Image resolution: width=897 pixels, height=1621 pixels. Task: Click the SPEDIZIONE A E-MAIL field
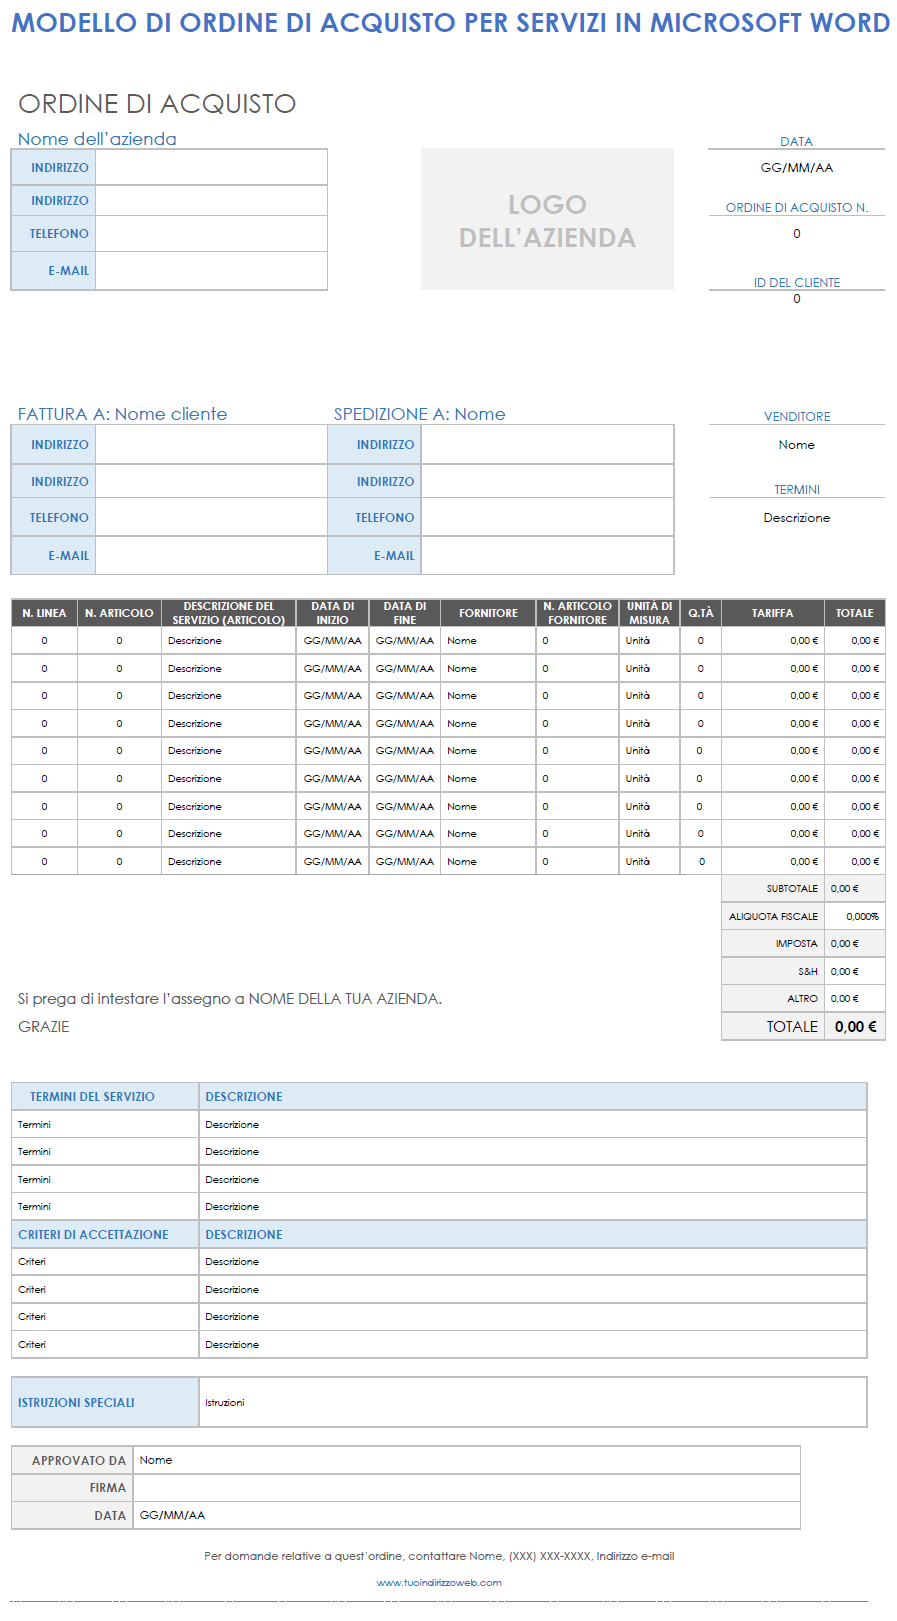[547, 556]
